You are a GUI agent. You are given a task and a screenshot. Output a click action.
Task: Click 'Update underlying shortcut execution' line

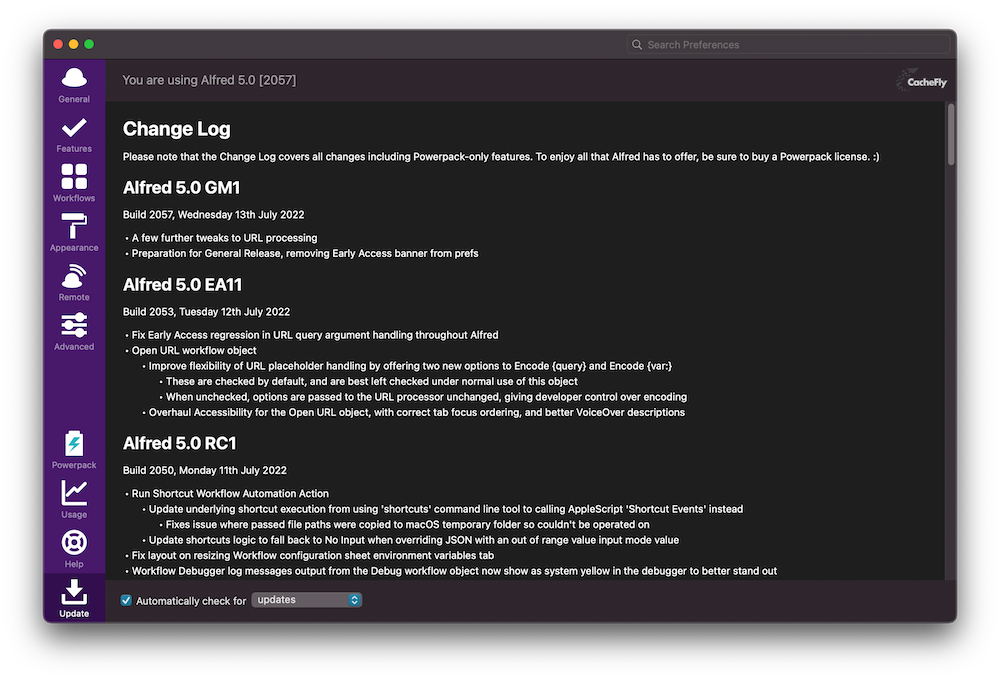[x=446, y=509]
